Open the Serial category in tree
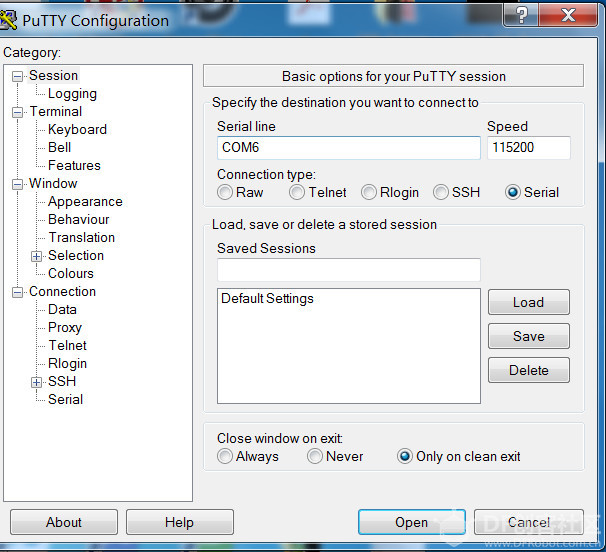 point(65,399)
